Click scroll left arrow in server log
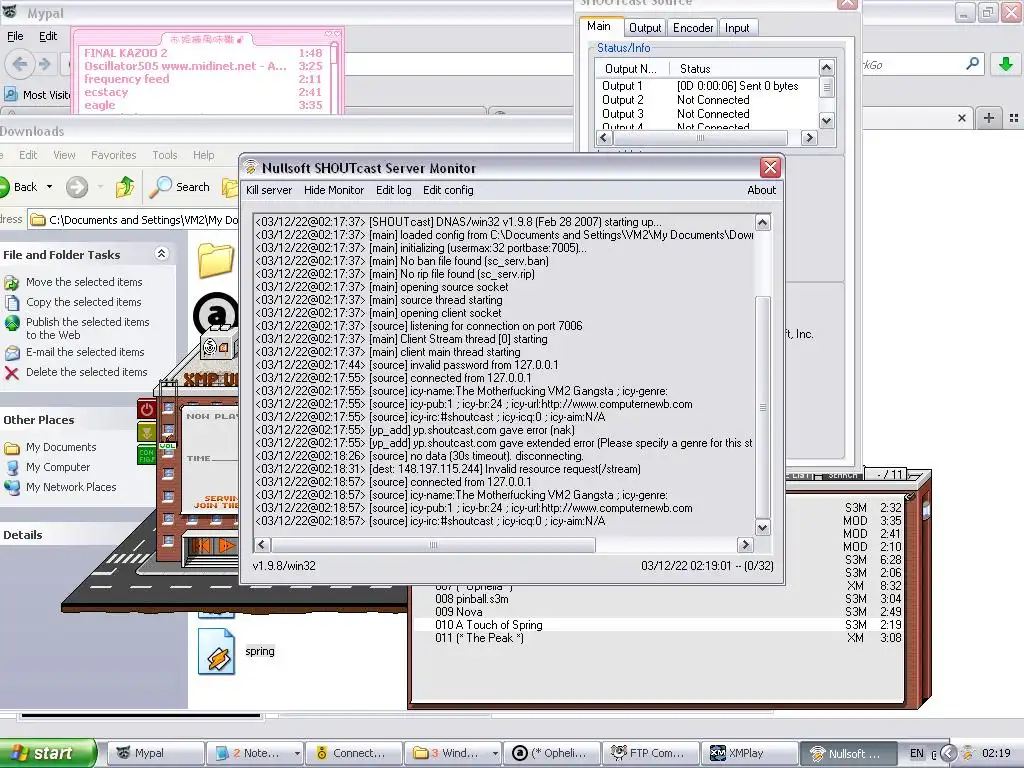This screenshot has height=768, width=1024. 262,544
